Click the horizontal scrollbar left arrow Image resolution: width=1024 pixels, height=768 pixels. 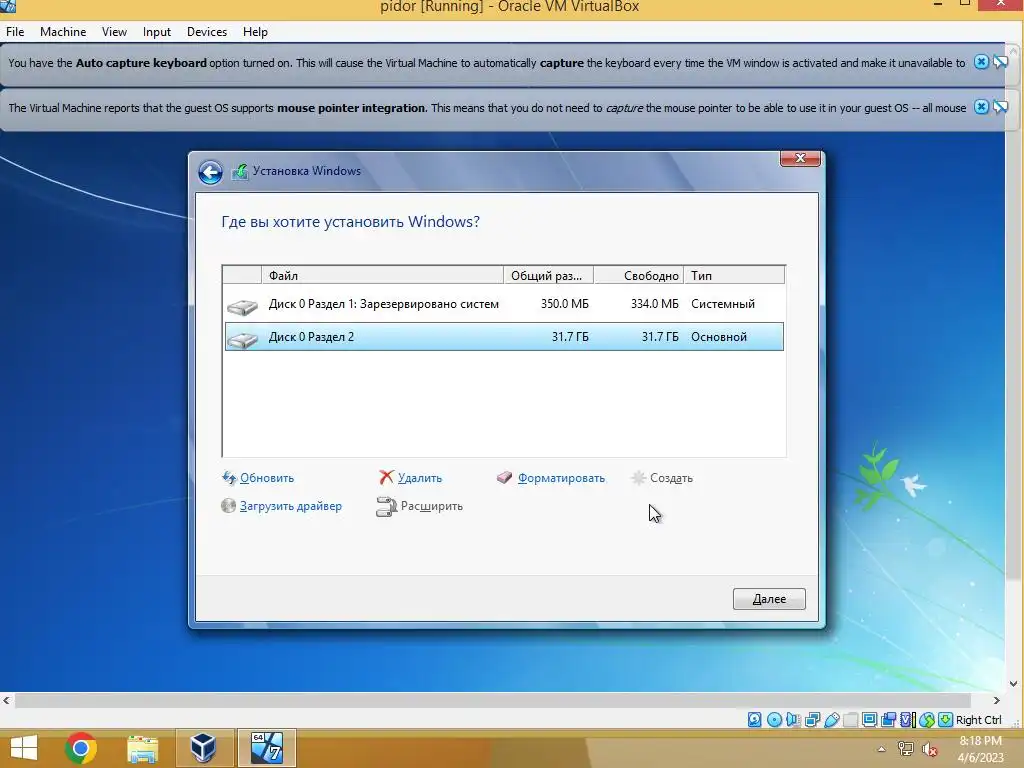pyautogui.click(x=7, y=701)
